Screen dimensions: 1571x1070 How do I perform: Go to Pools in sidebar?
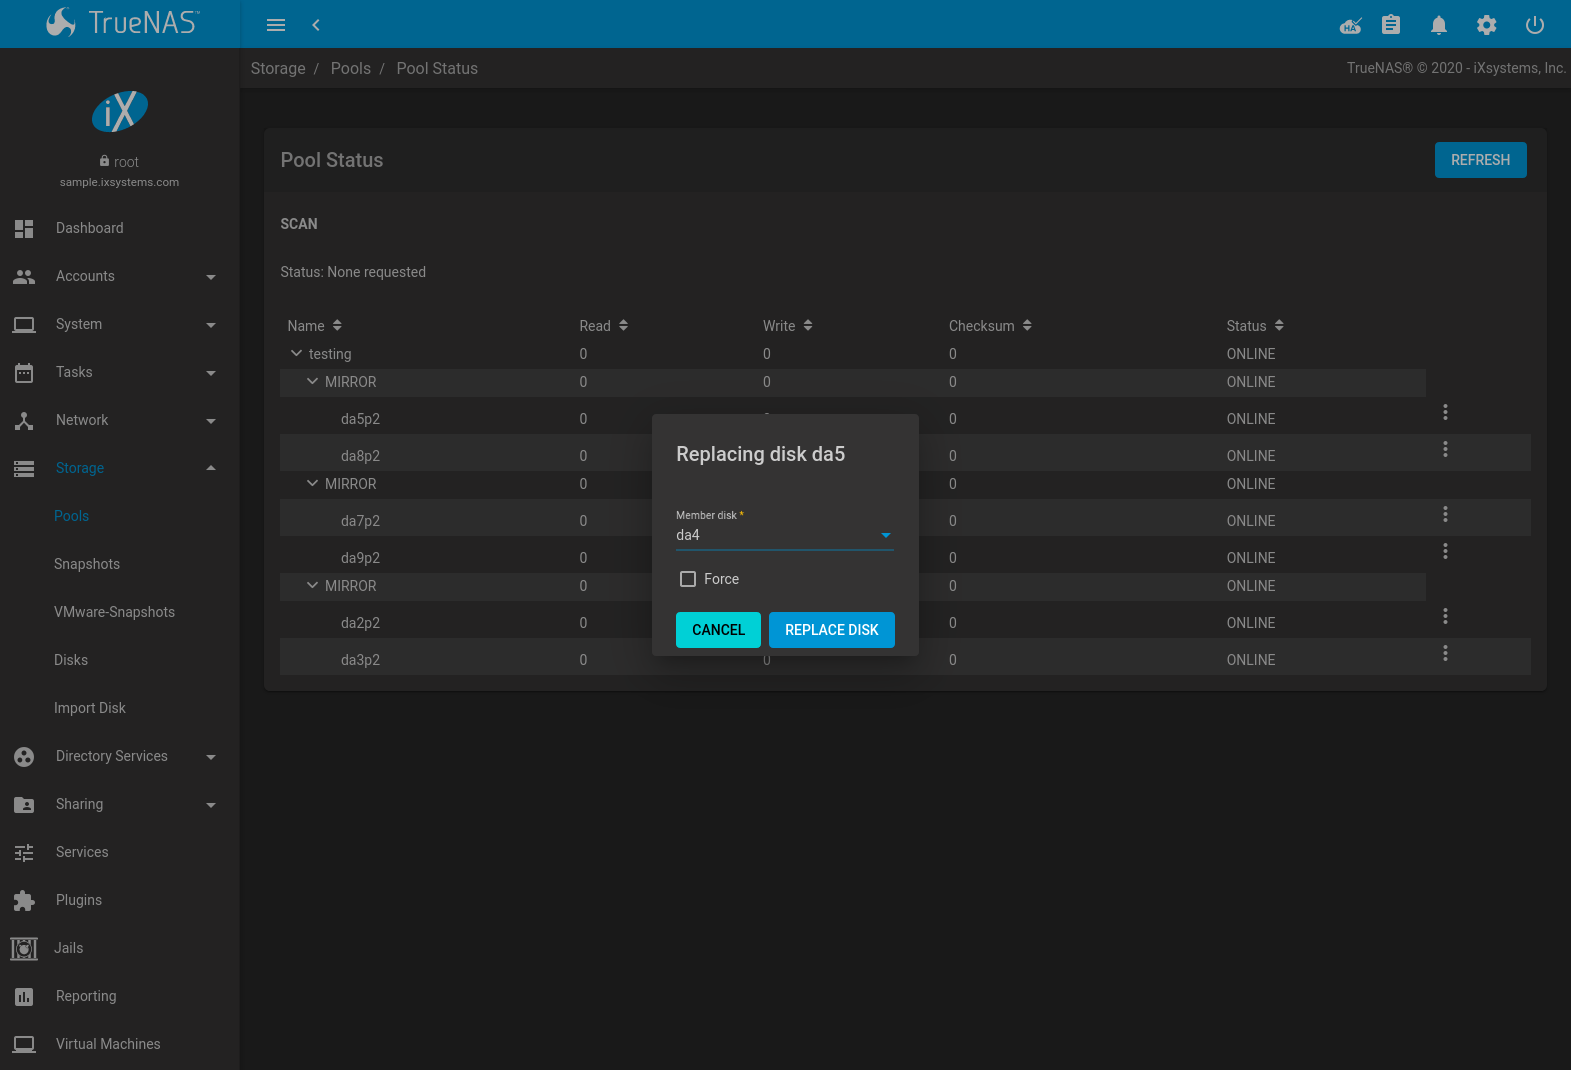click(71, 516)
